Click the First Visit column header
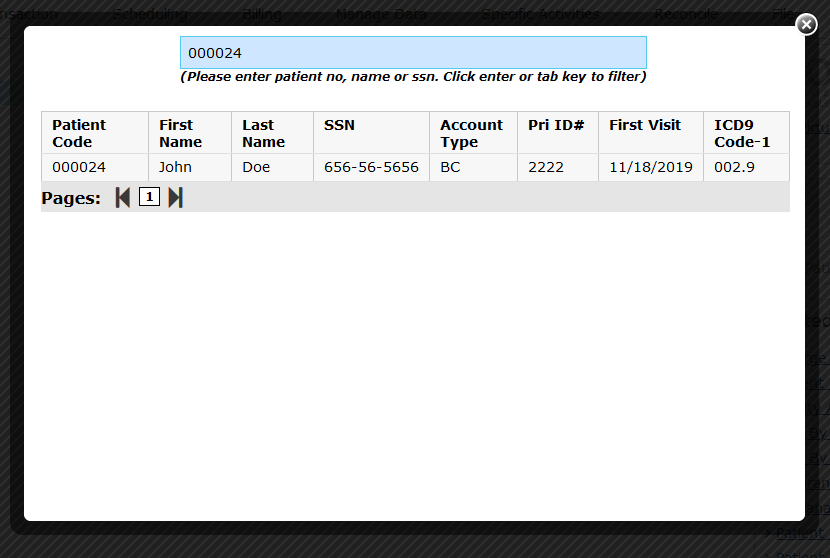The image size is (830, 558). click(645, 125)
